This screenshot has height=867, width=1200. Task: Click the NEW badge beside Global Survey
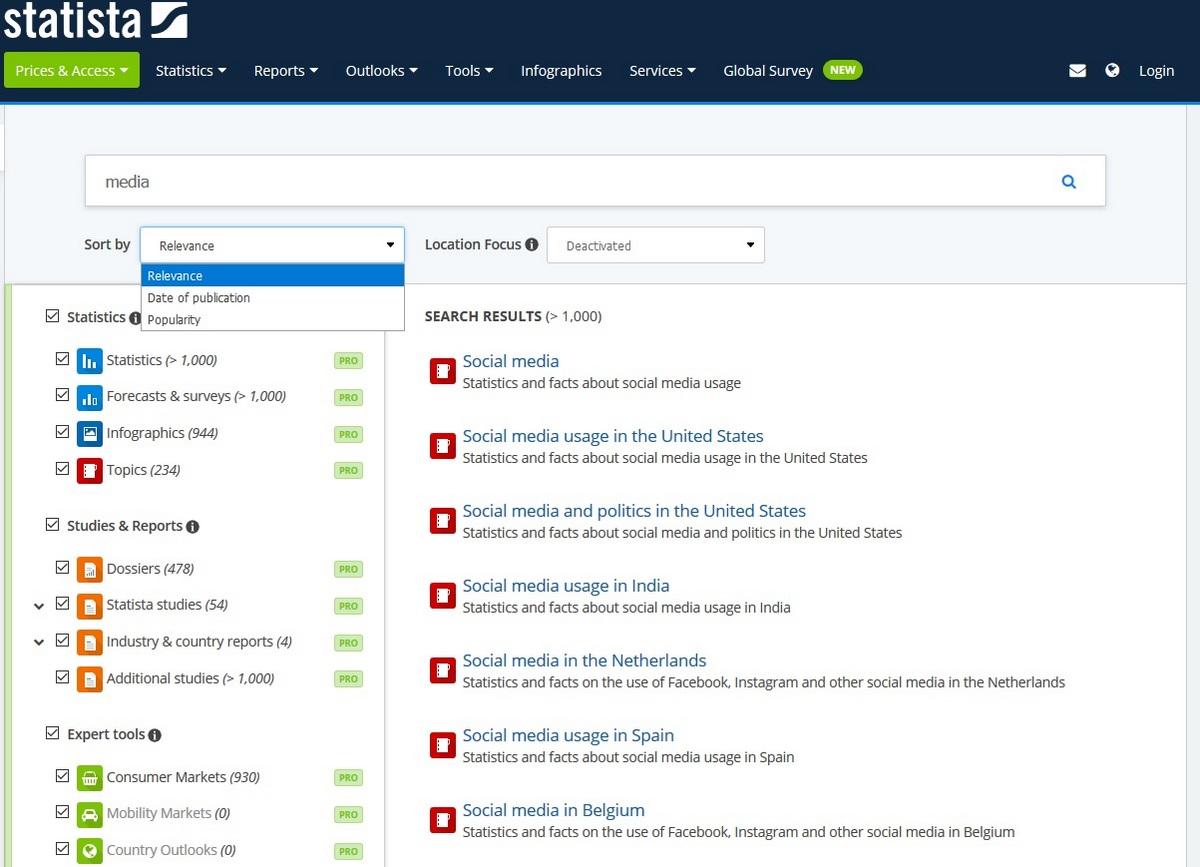click(842, 70)
